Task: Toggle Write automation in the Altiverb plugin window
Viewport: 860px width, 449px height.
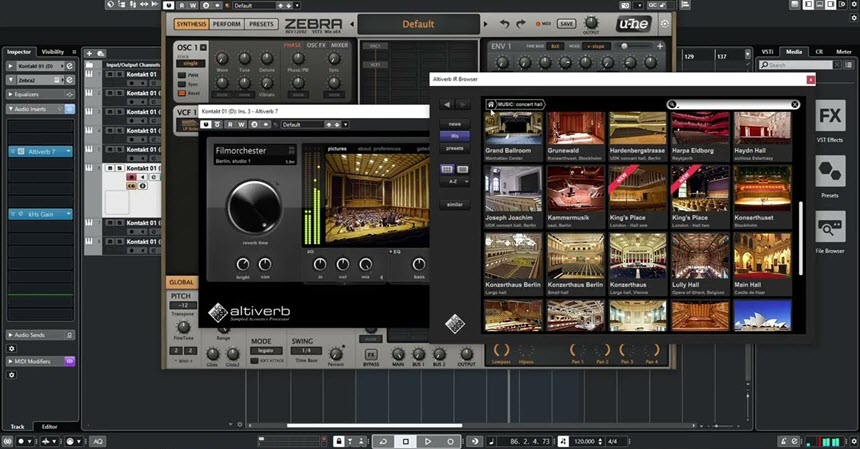Action: [x=241, y=125]
